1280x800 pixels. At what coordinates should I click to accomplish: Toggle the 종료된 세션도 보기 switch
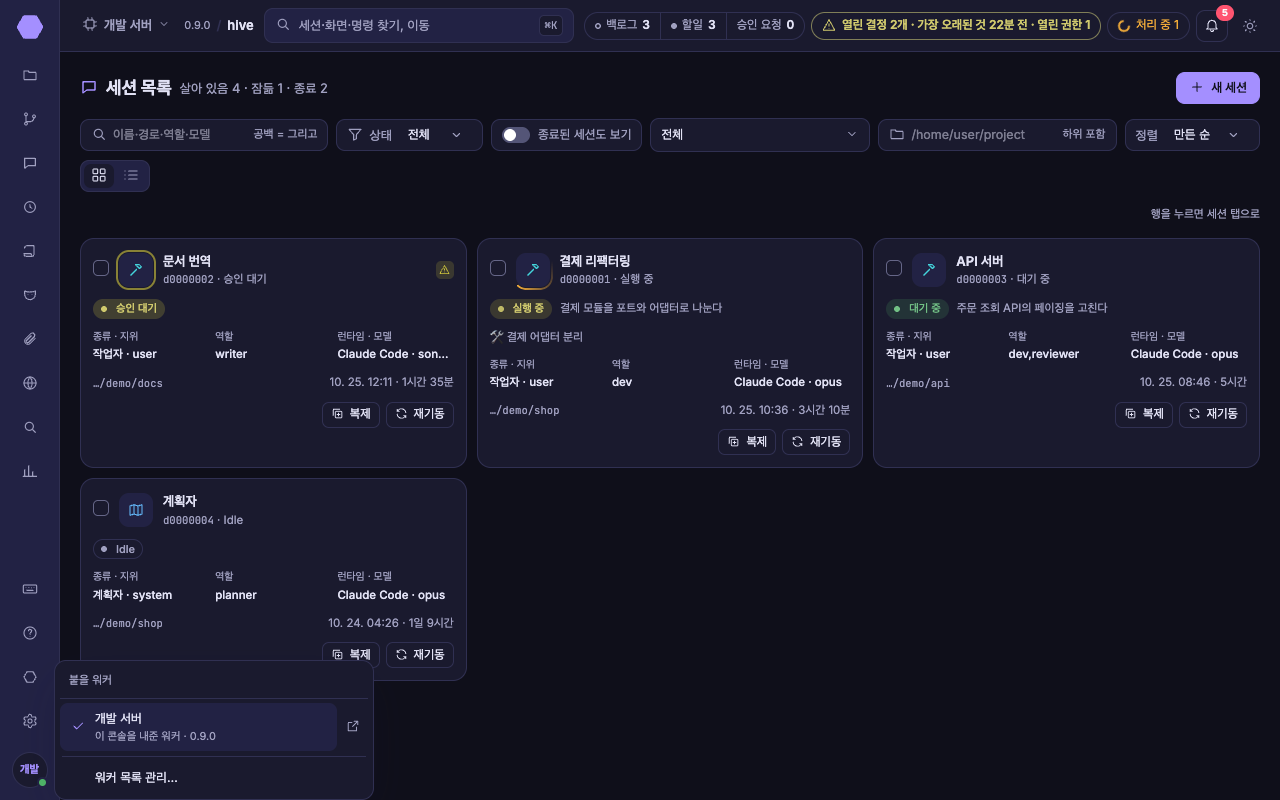[516, 135]
